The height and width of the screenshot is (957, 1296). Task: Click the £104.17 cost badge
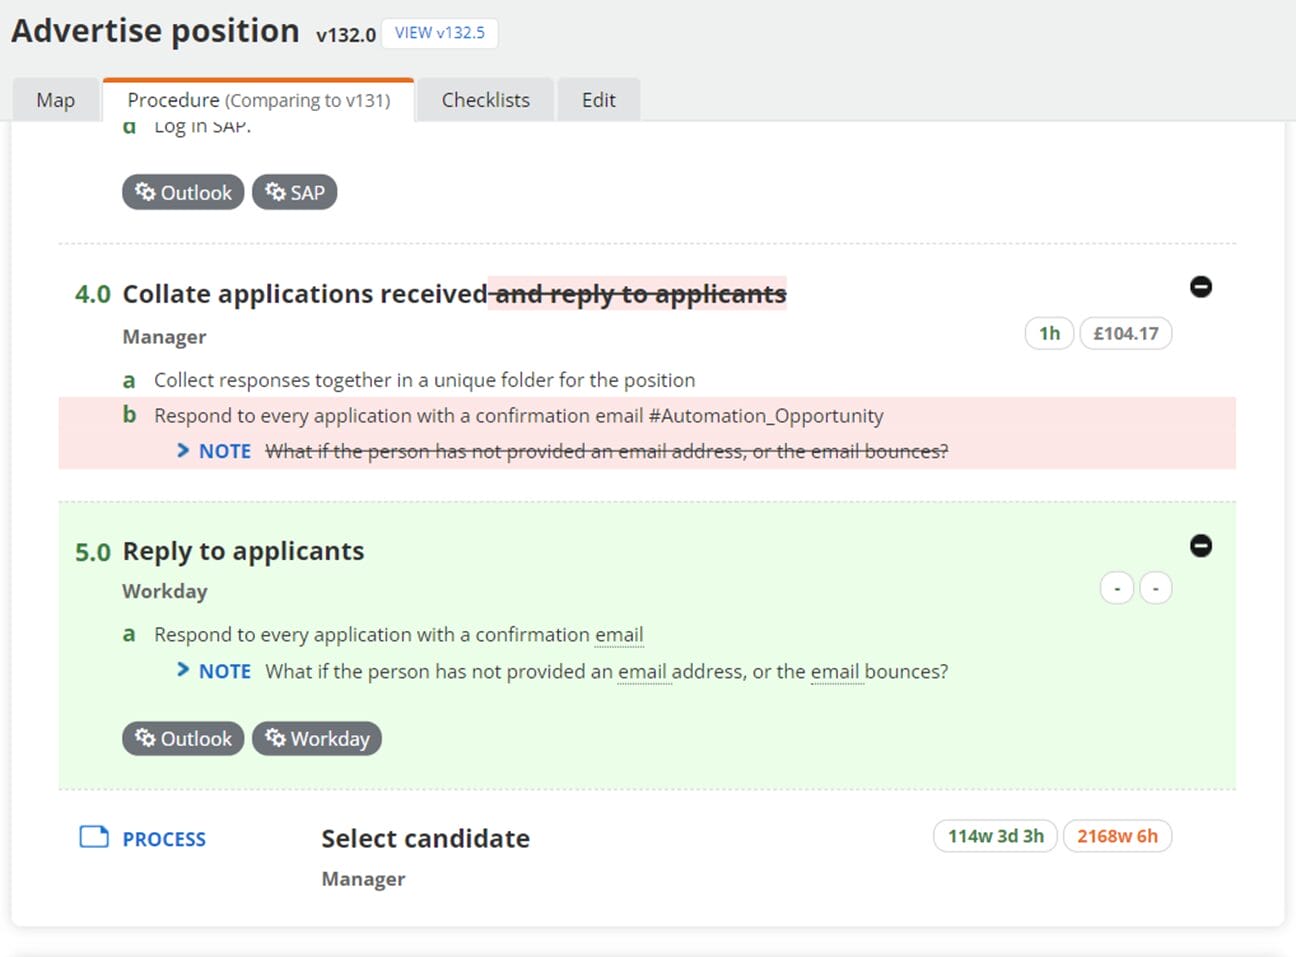1125,333
